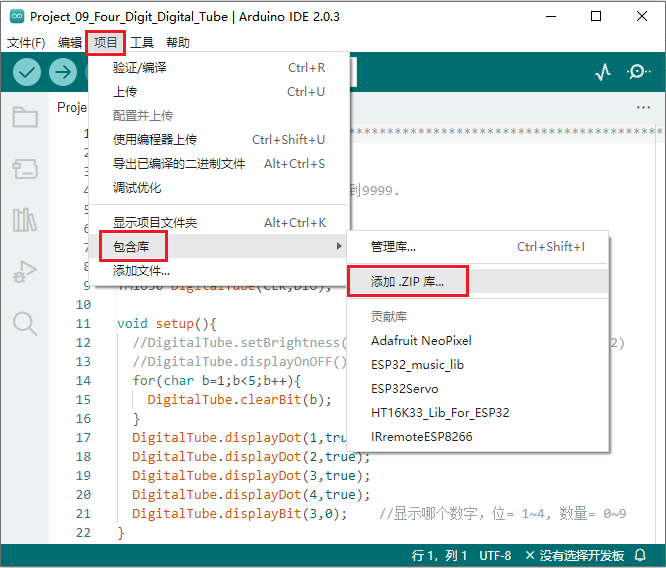666x568 pixels.
Task: Click 验证/编译 in the project menu
Action: coord(140,68)
